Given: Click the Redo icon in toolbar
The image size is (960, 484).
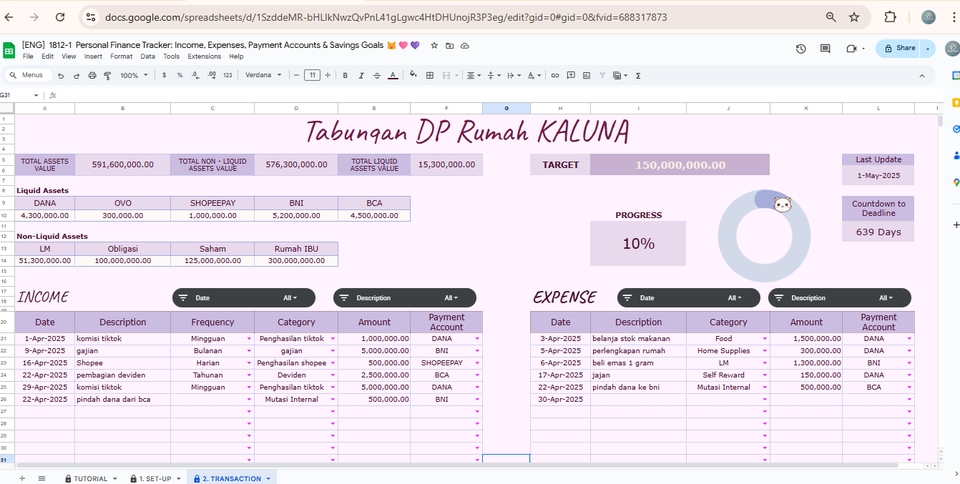Looking at the screenshot, I should pos(77,75).
